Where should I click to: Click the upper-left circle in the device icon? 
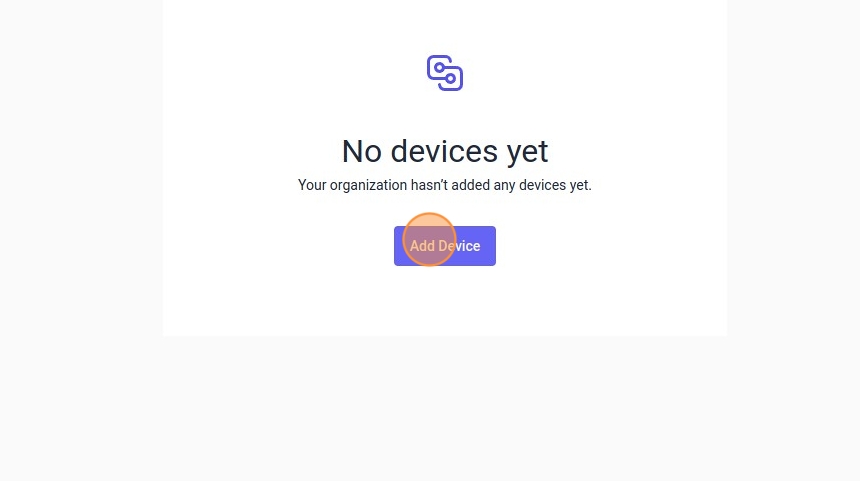pyautogui.click(x=439, y=67)
